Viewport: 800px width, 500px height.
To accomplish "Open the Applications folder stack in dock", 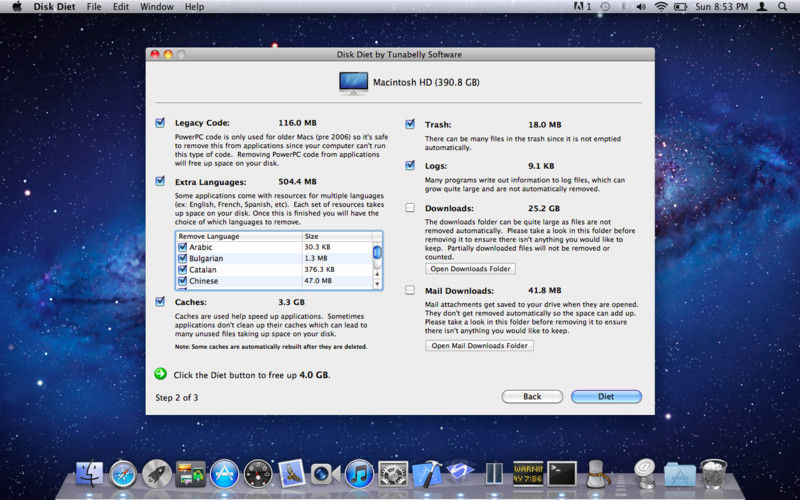I will click(680, 475).
